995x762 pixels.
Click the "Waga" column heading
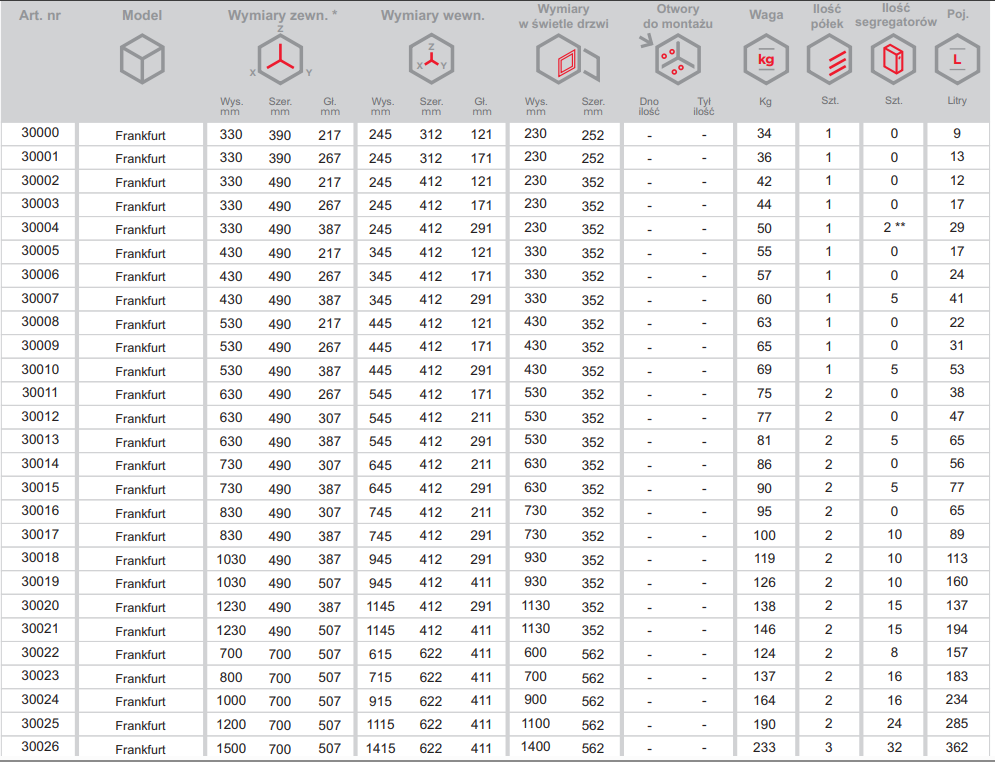click(x=766, y=16)
